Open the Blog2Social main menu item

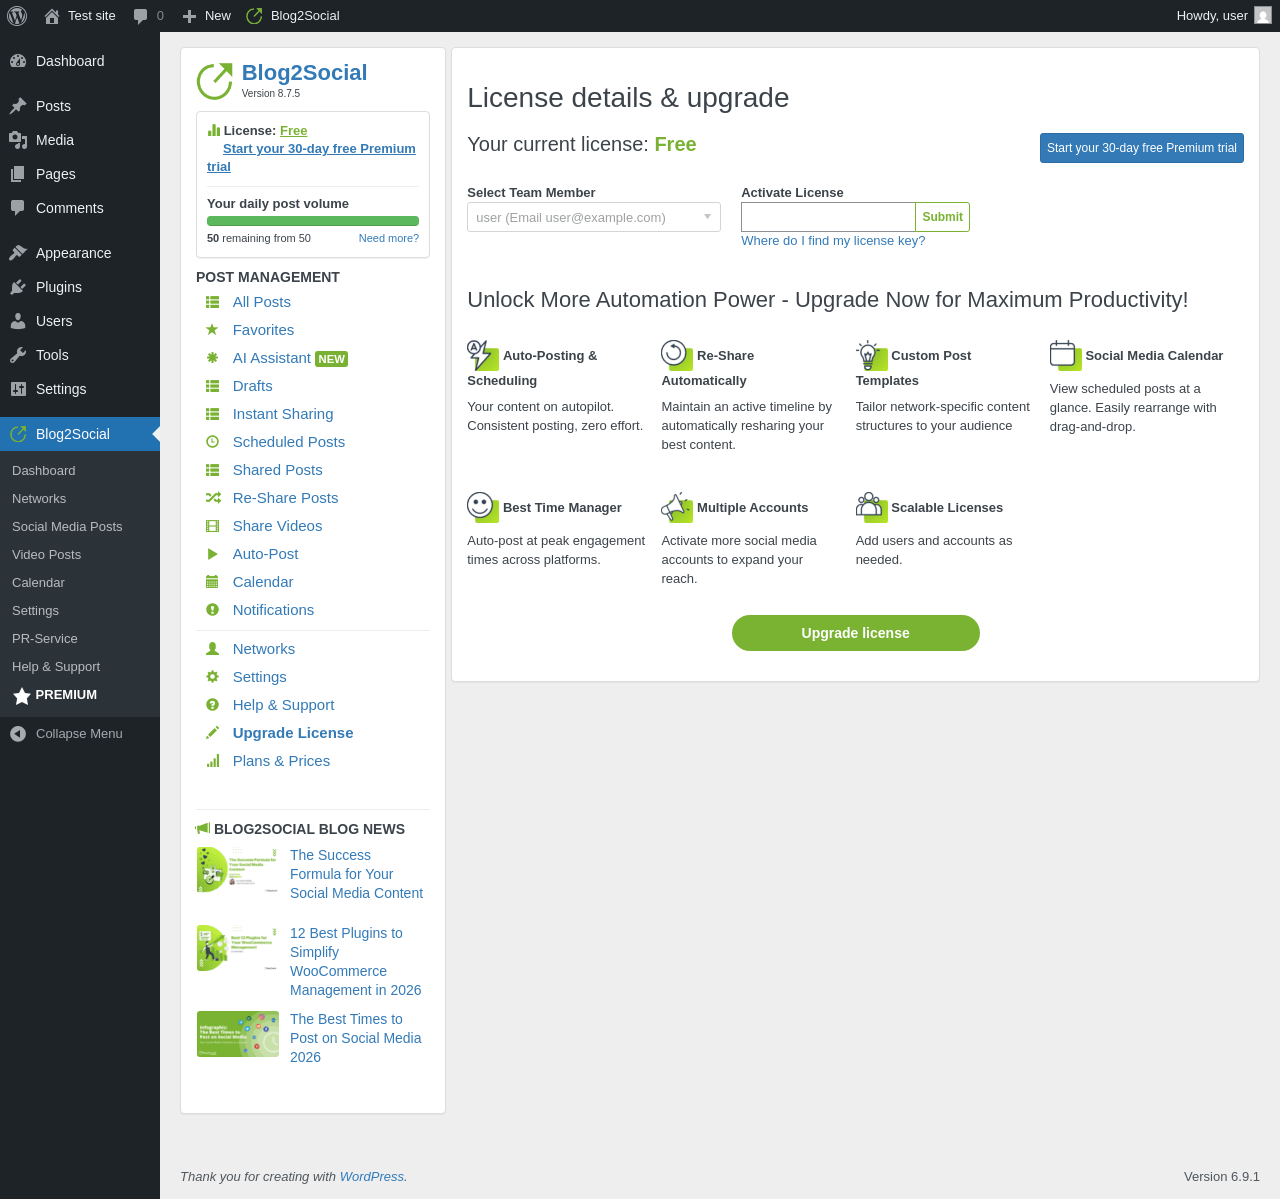point(80,434)
